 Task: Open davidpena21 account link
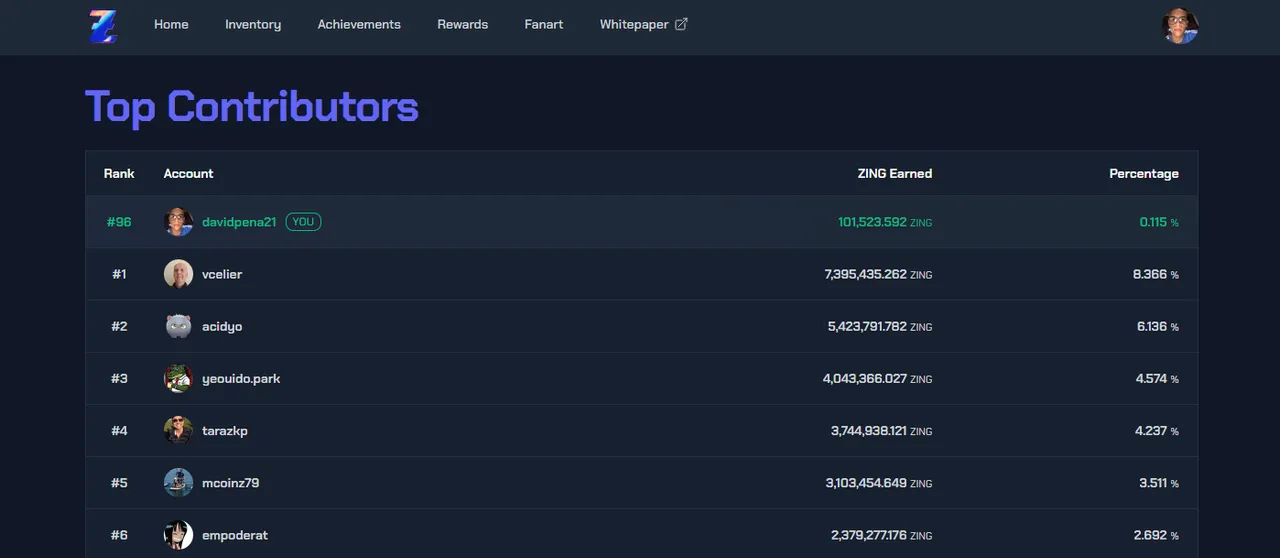239,222
